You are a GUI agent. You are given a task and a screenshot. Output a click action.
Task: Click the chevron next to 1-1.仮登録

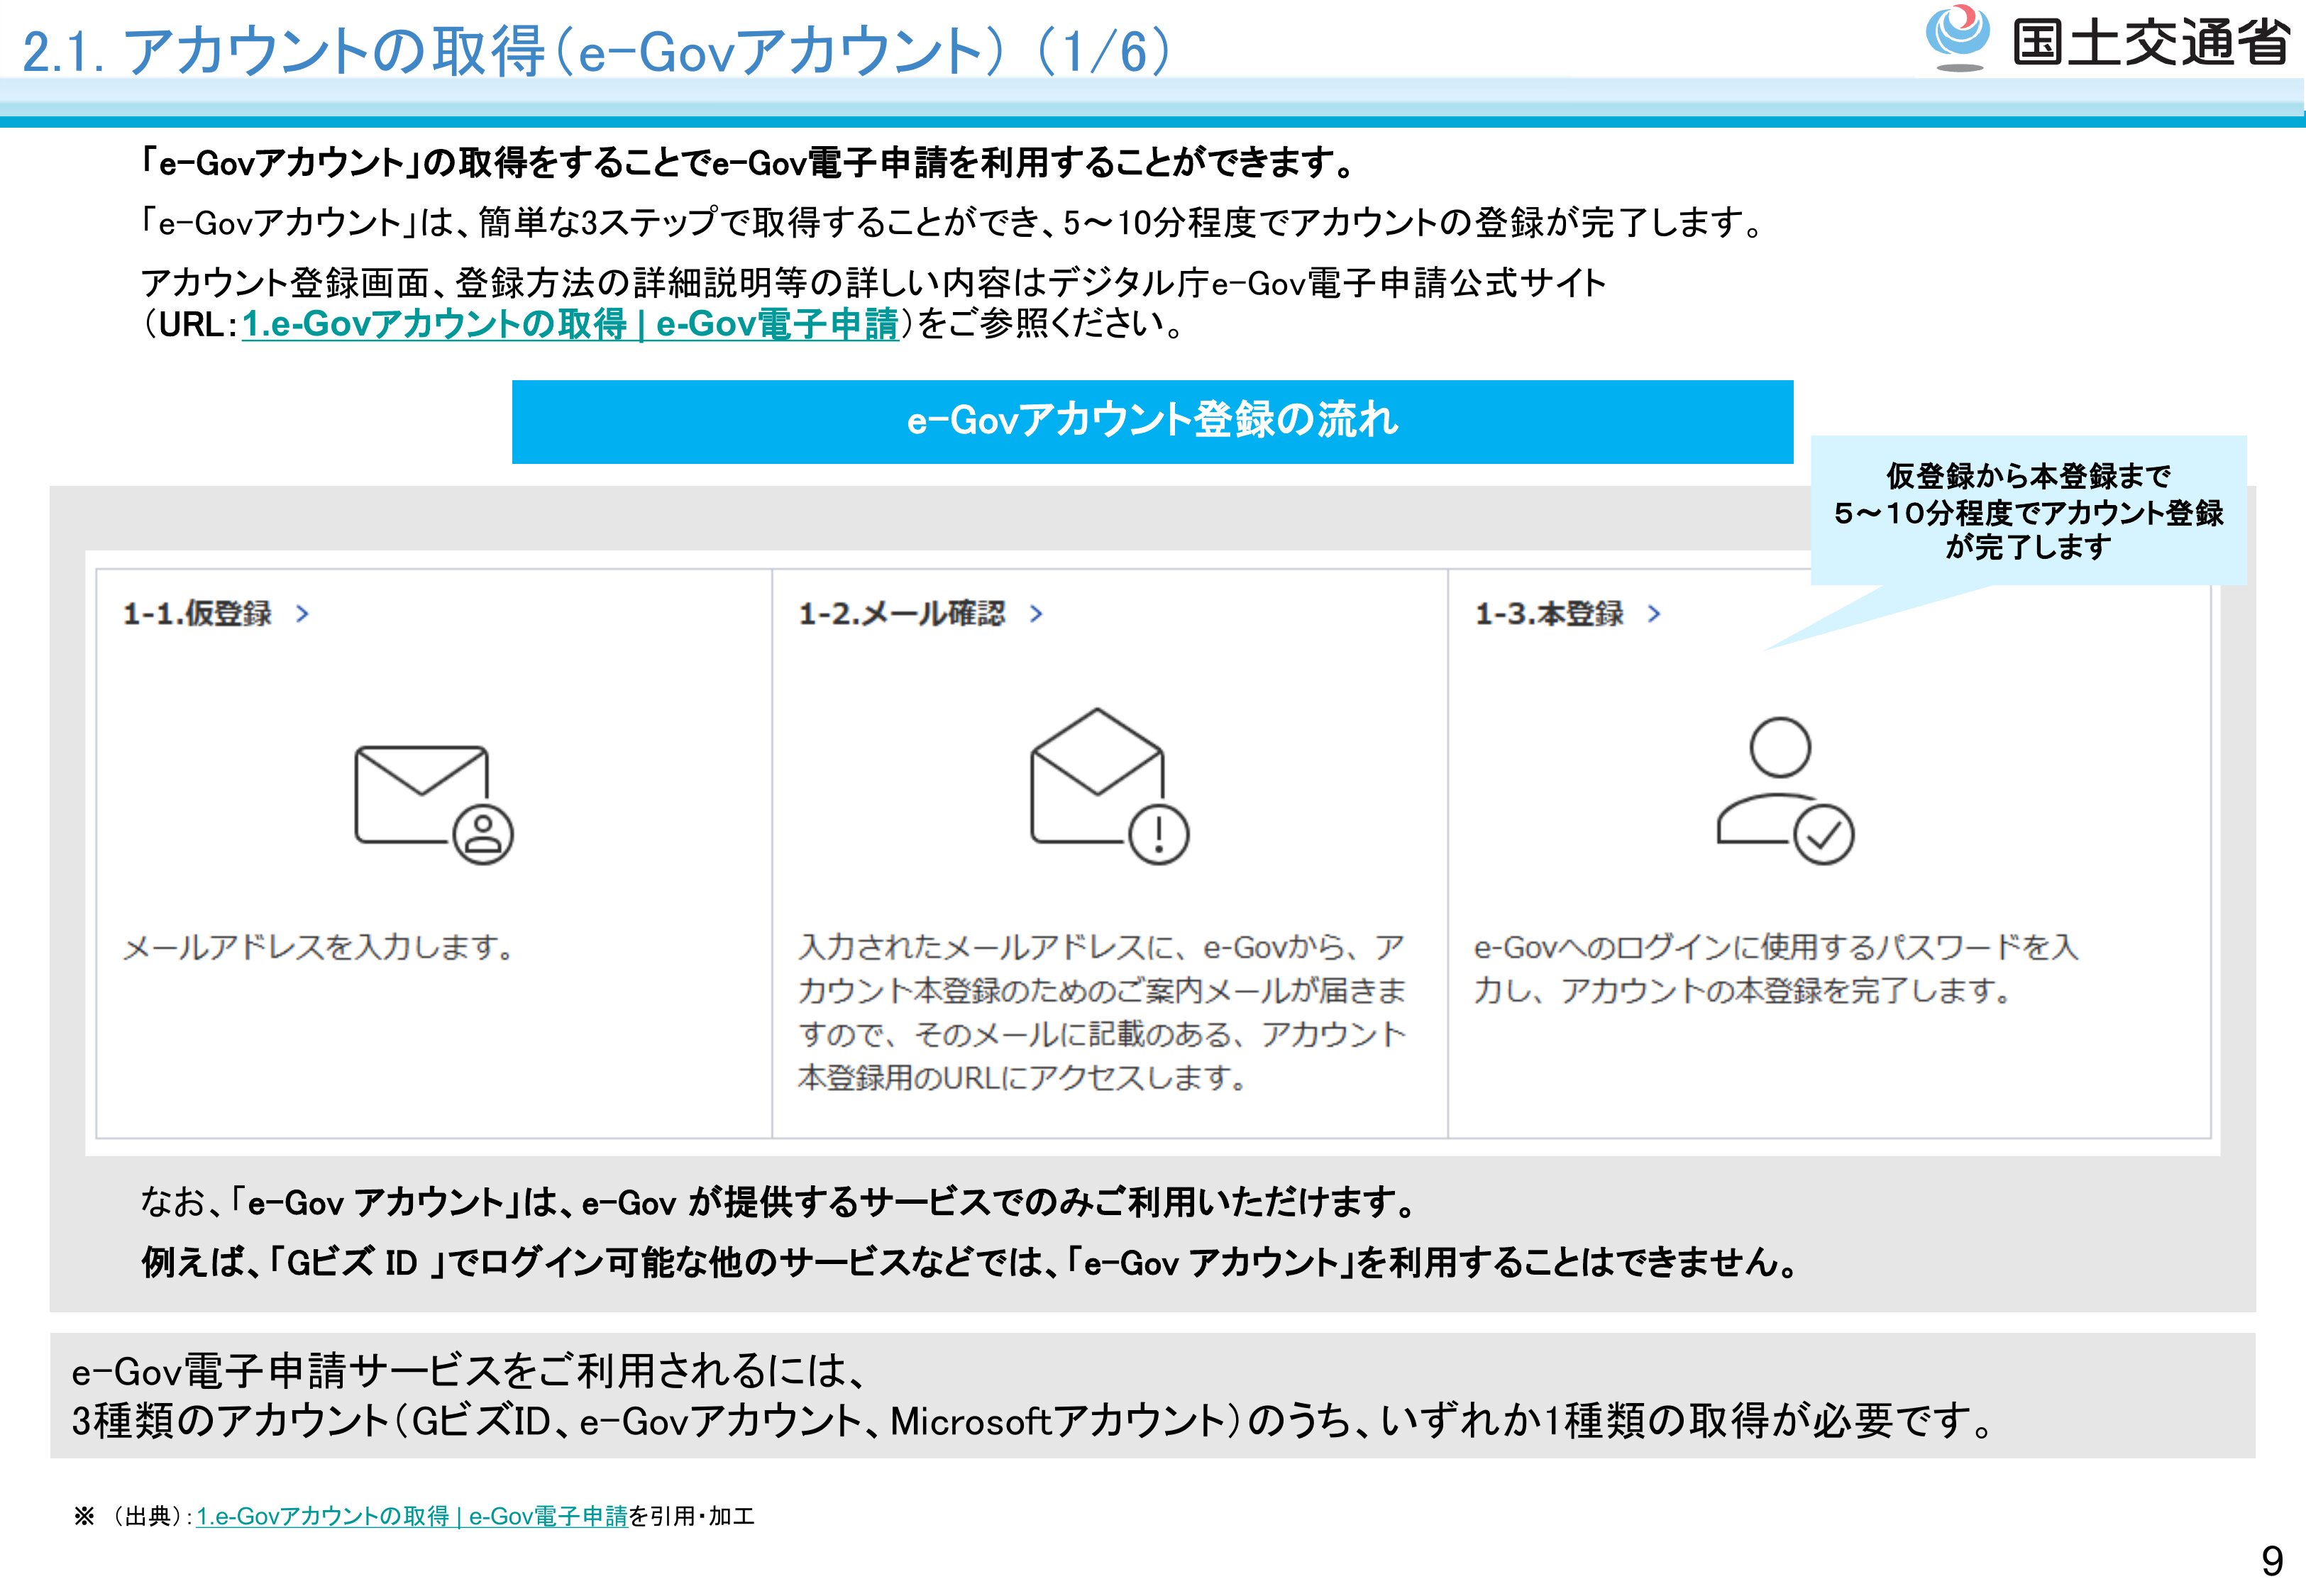pyautogui.click(x=302, y=614)
